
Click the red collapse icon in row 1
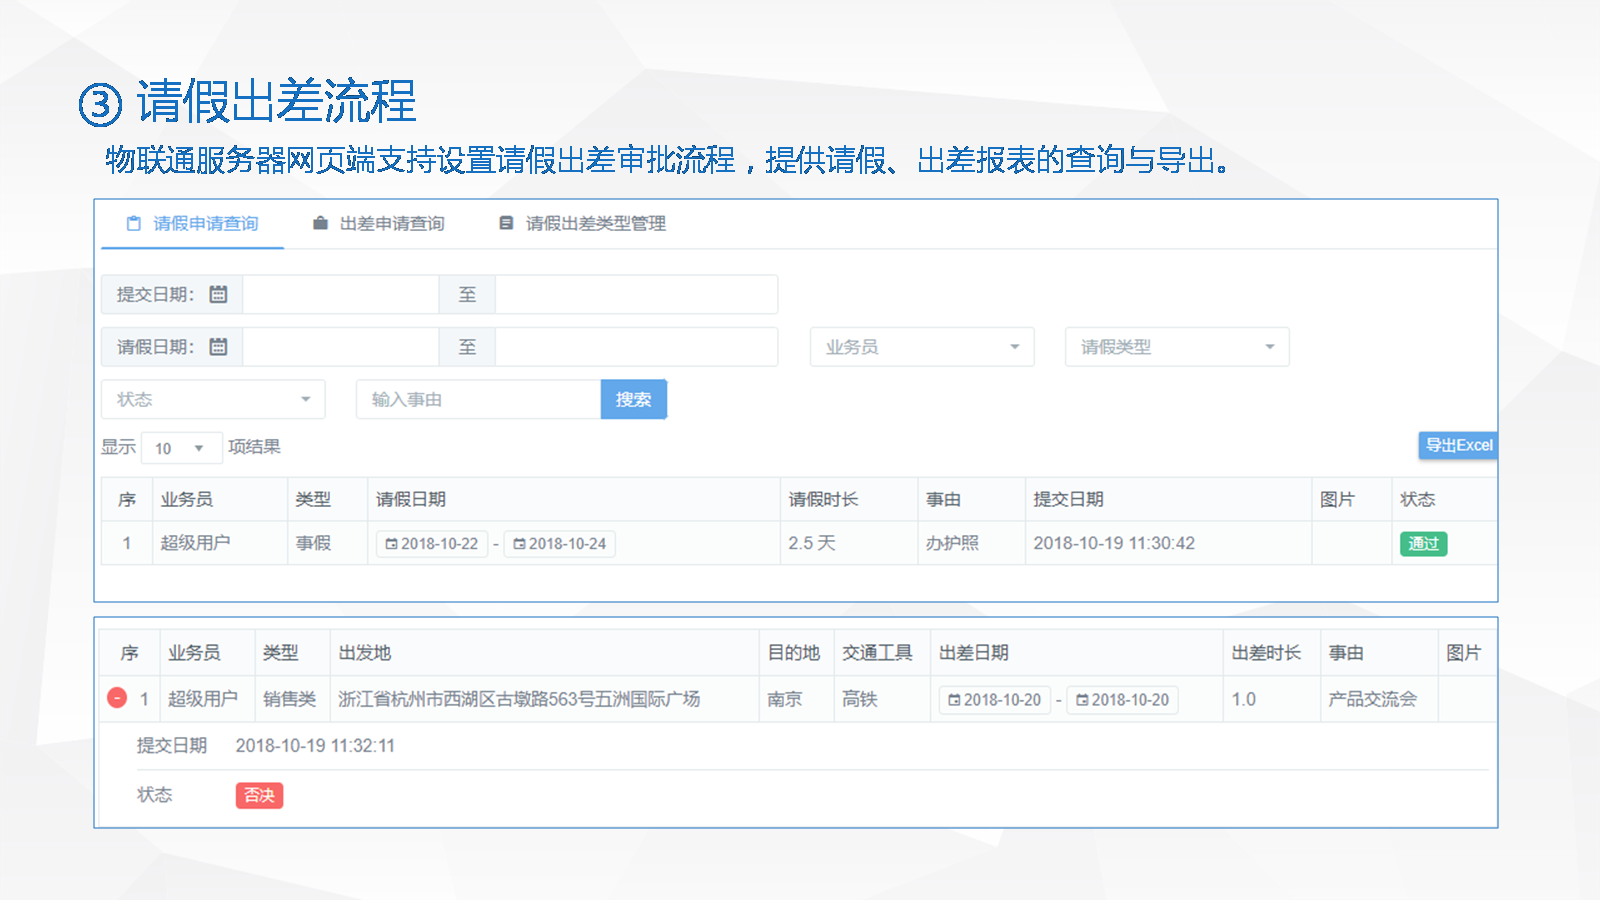[117, 698]
